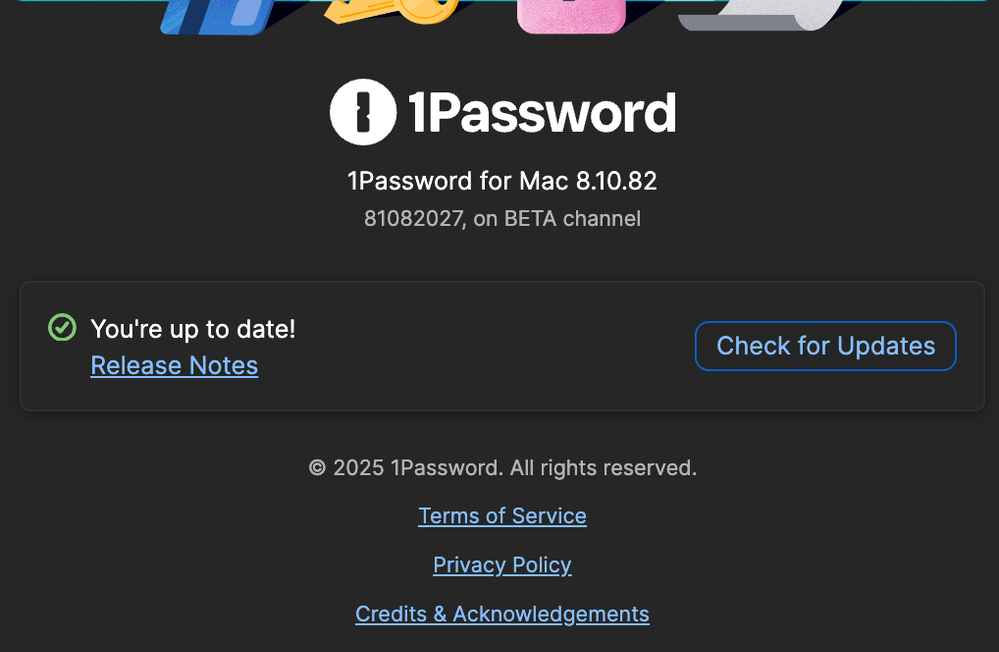Click the 'You're up to date!' status message

pyautogui.click(x=193, y=329)
